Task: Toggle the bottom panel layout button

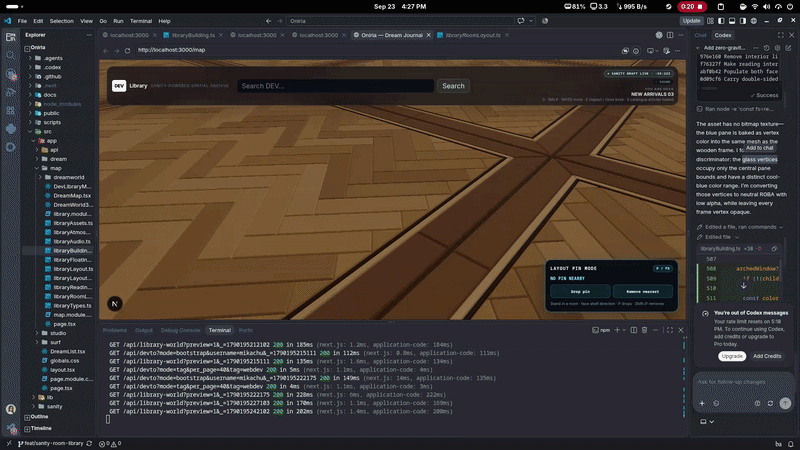Action: click(732, 21)
